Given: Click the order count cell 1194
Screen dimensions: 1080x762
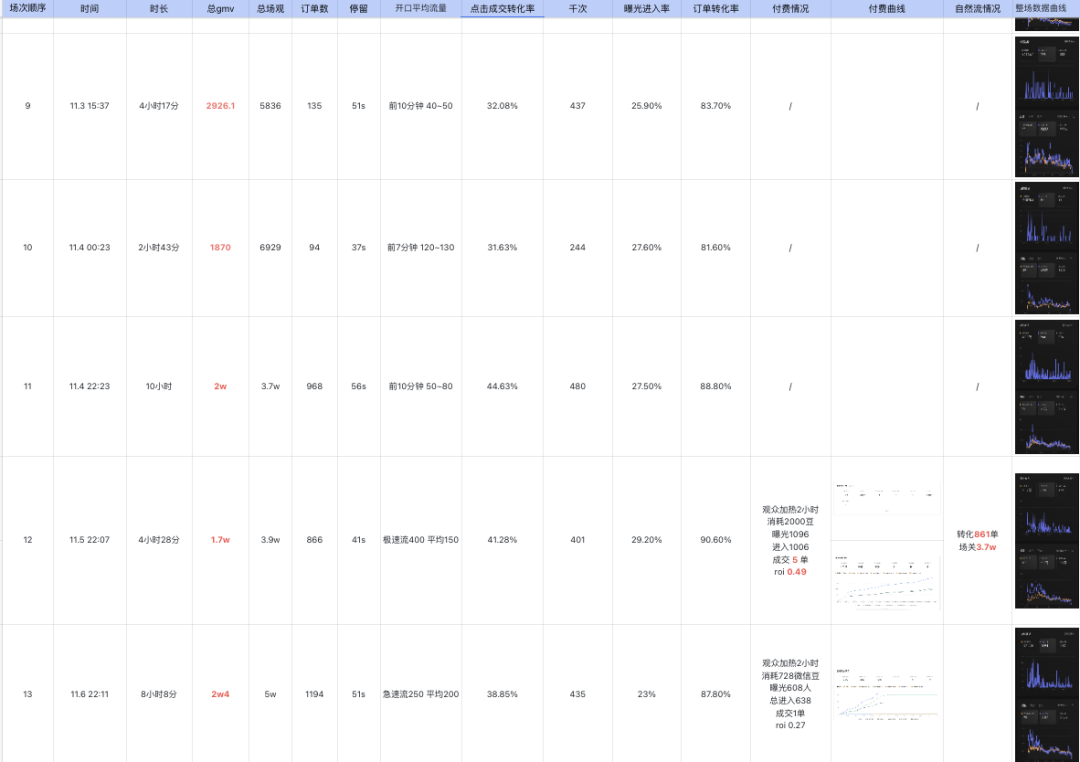Looking at the screenshot, I should click(x=315, y=694).
